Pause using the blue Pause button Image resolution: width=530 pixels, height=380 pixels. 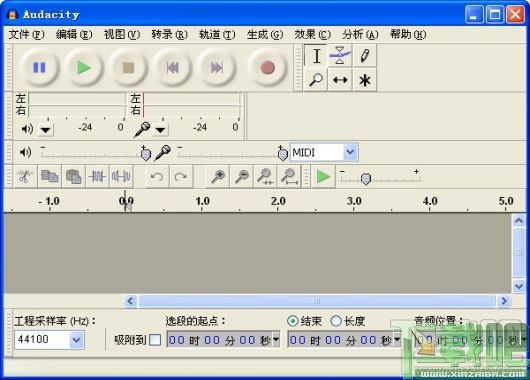(x=39, y=68)
